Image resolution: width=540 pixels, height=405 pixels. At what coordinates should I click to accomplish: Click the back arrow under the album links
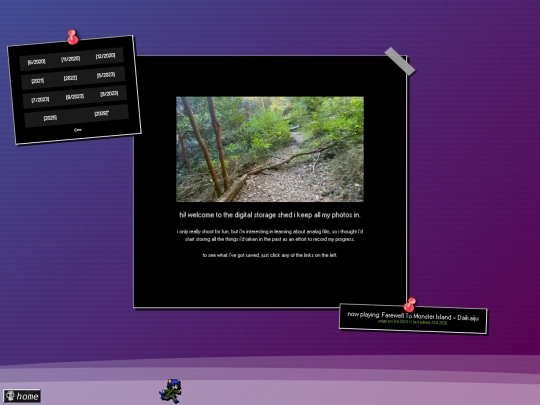click(77, 130)
